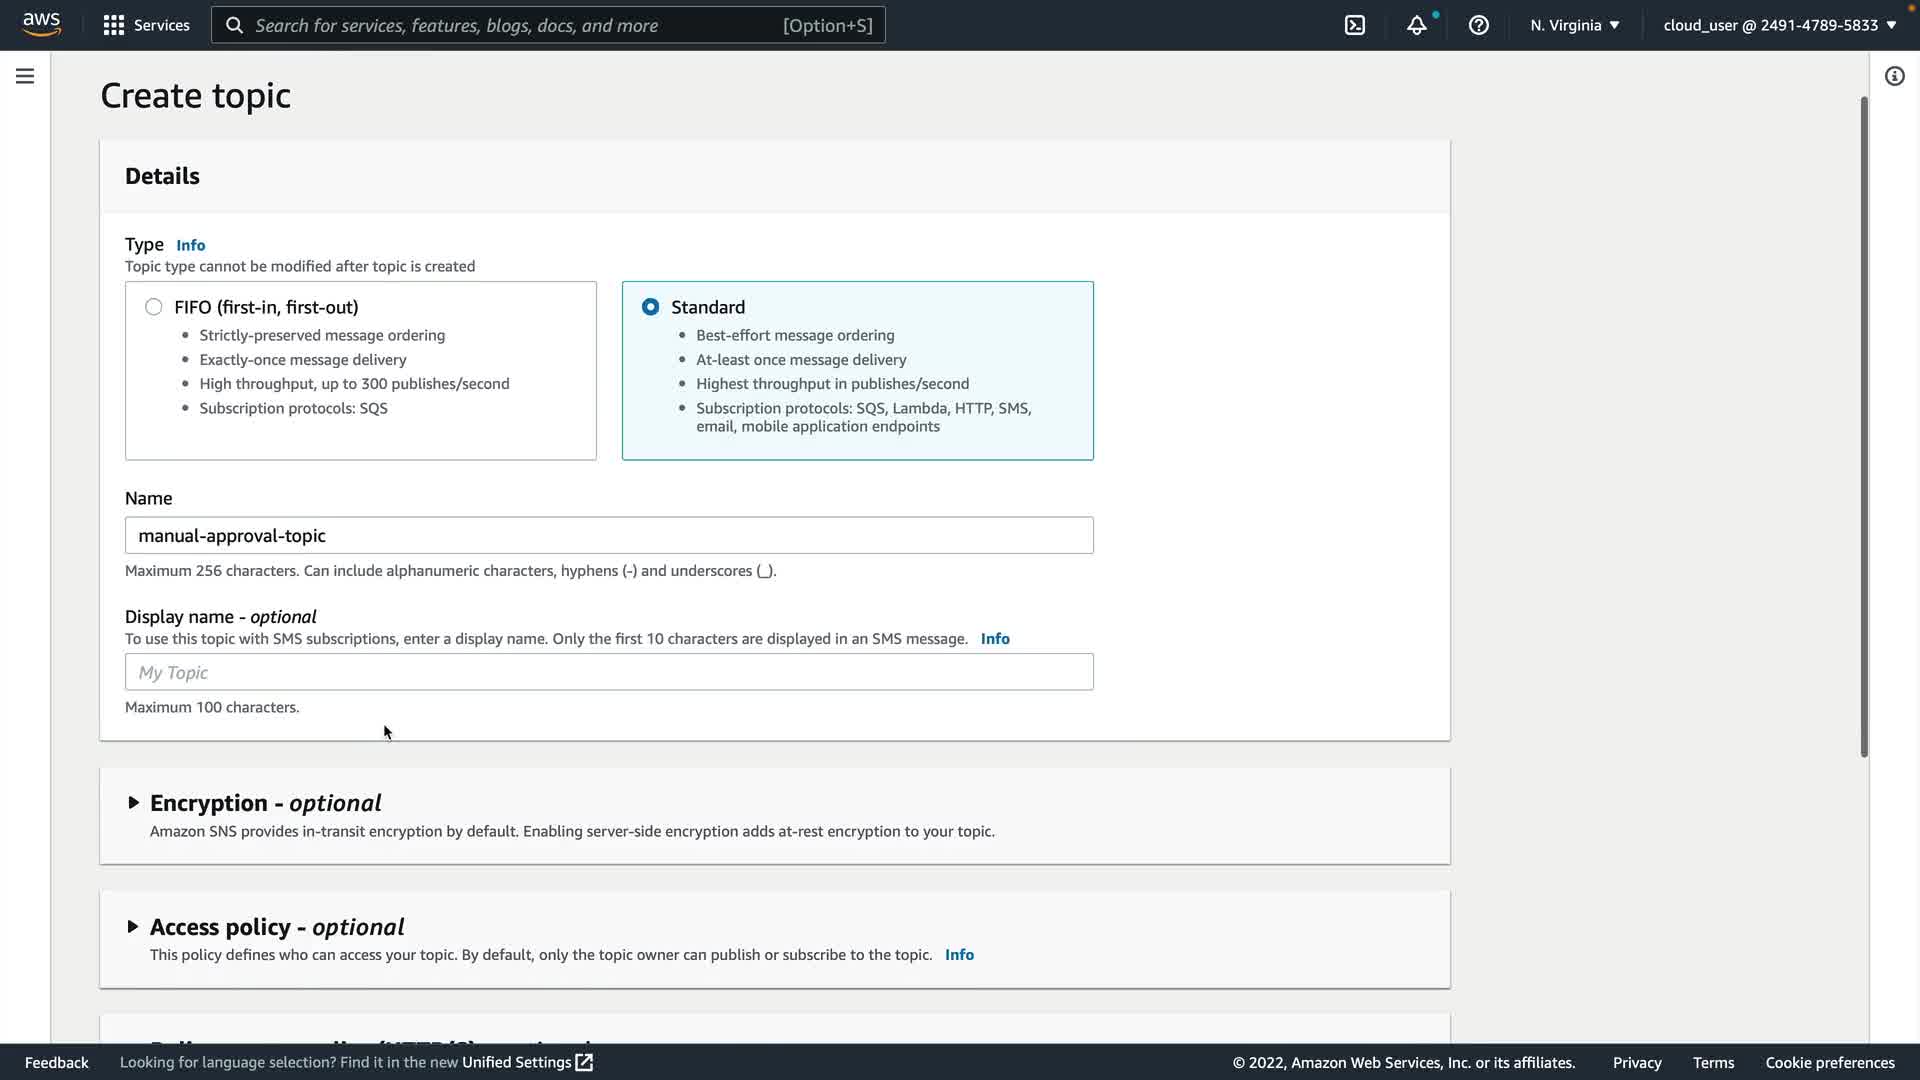Screen dimensions: 1920x1080
Task: Launch the CloudShell terminal icon
Action: (1354, 25)
